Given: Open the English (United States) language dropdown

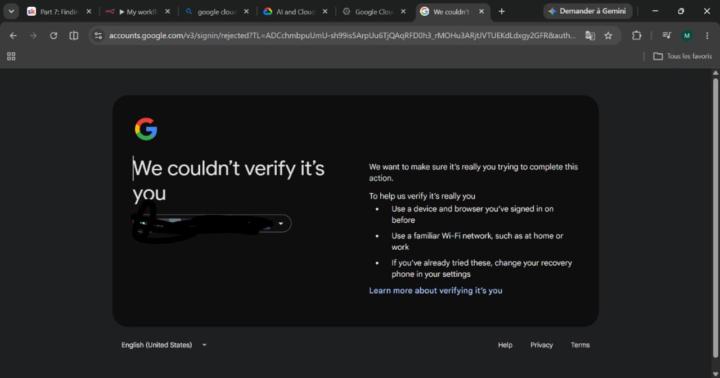Looking at the screenshot, I should coord(164,345).
